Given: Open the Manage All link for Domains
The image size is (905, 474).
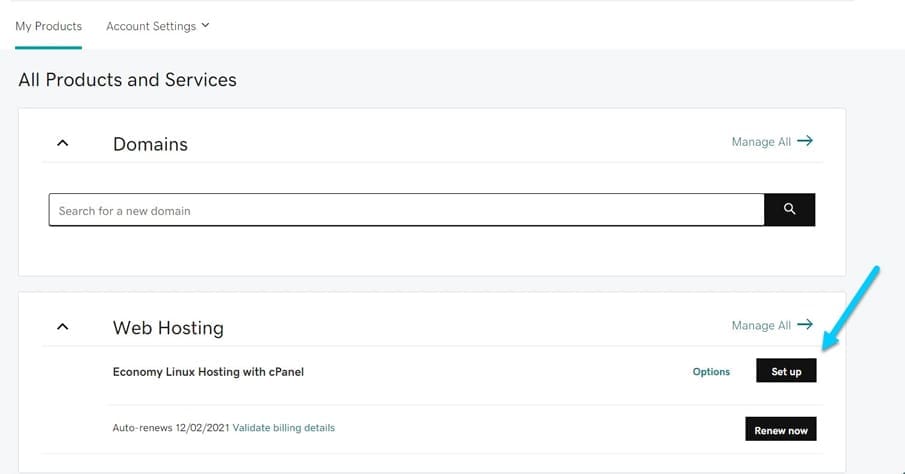Looking at the screenshot, I should pos(761,142).
